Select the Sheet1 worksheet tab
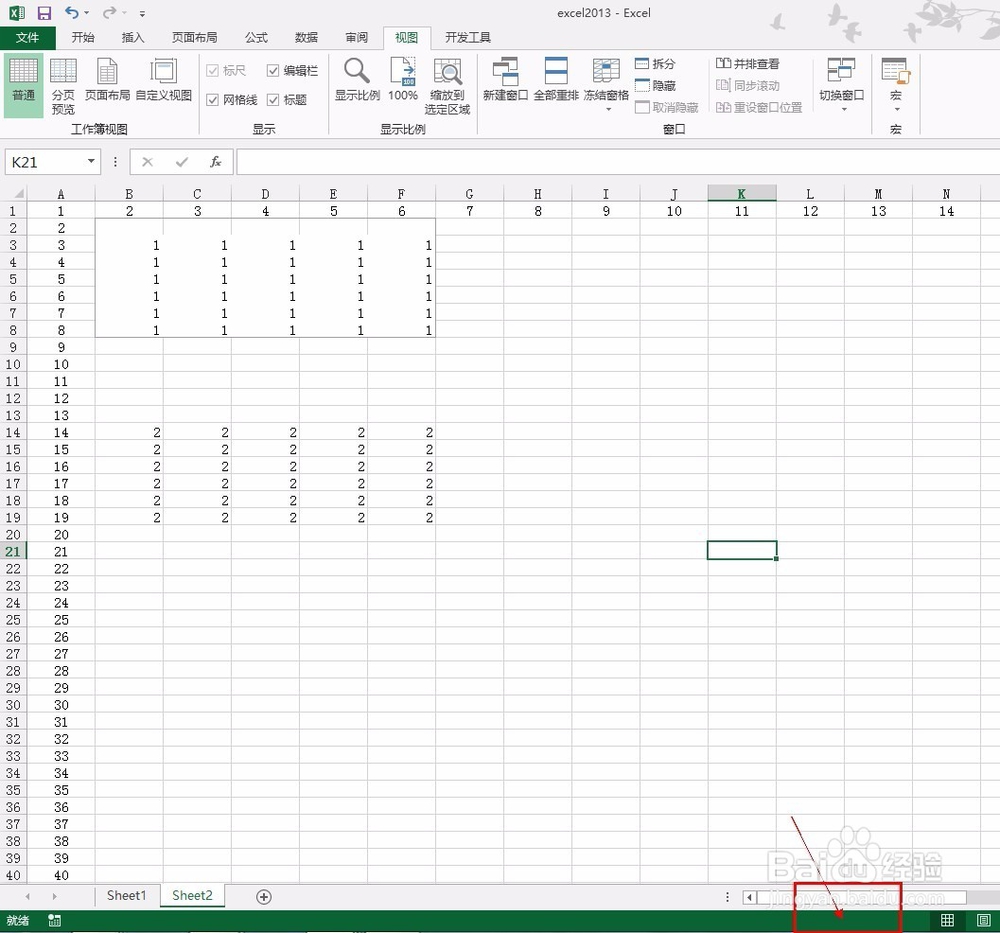Viewport: 1000px width, 933px height. (126, 896)
